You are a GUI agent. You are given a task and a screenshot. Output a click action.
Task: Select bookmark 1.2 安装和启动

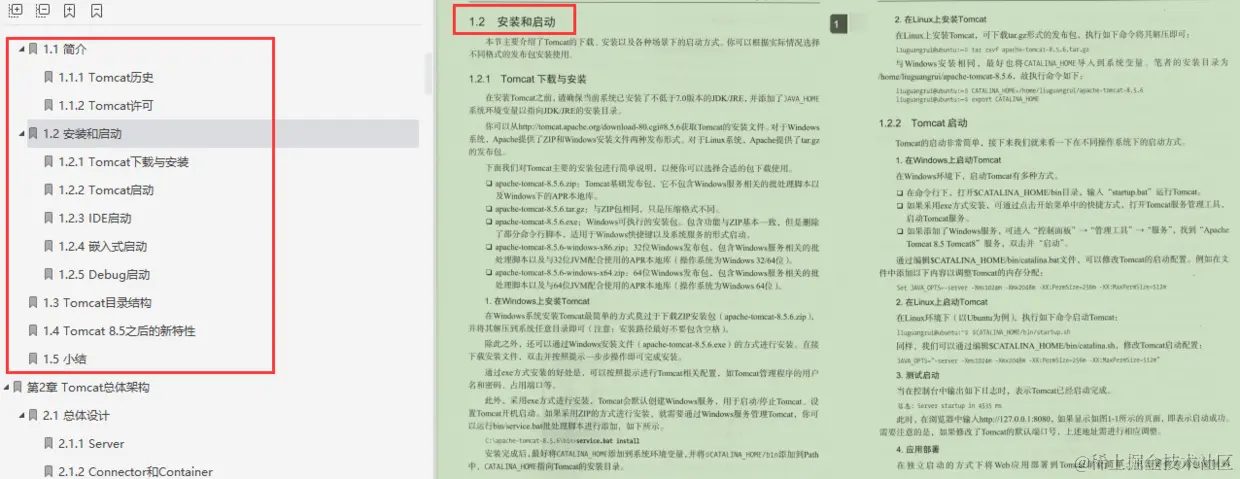tap(83, 133)
